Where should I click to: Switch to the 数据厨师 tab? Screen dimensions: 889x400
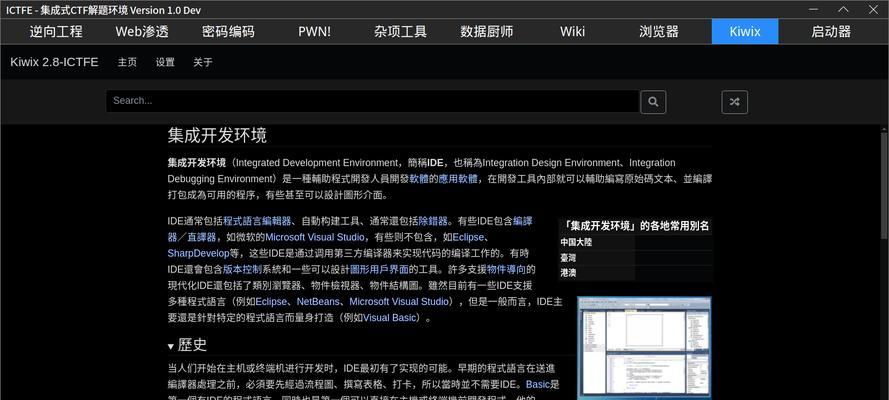(486, 31)
